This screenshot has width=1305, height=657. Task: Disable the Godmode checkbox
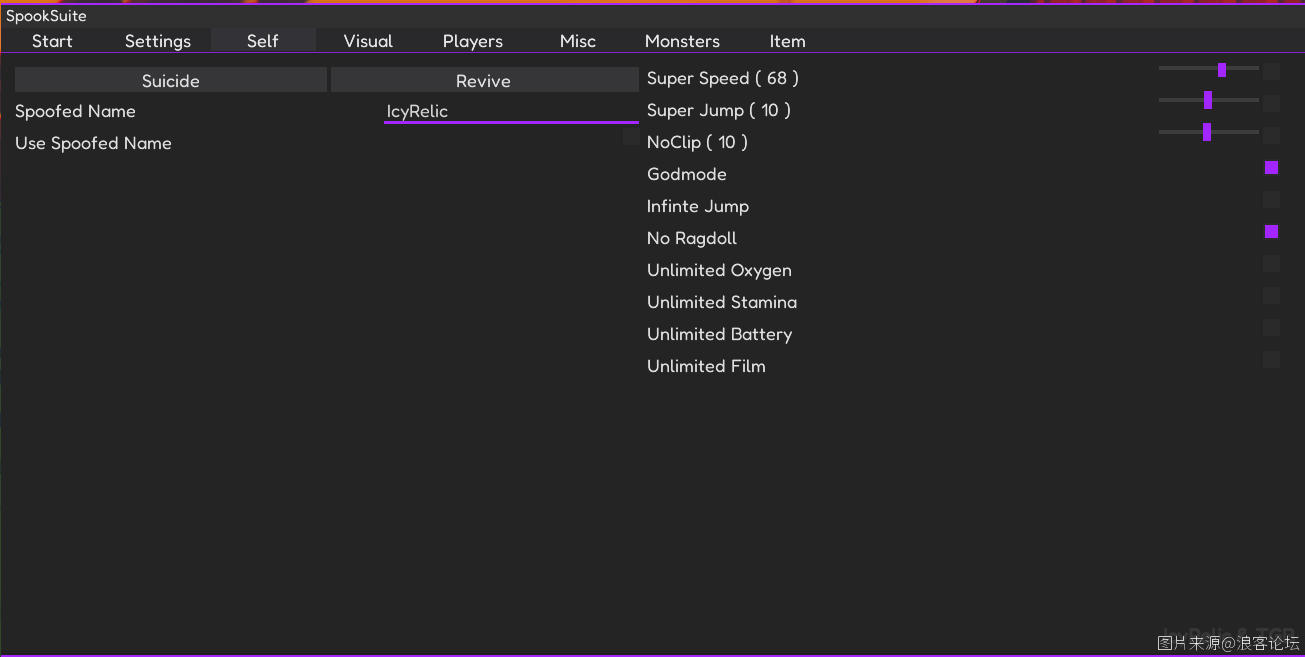(x=1271, y=168)
